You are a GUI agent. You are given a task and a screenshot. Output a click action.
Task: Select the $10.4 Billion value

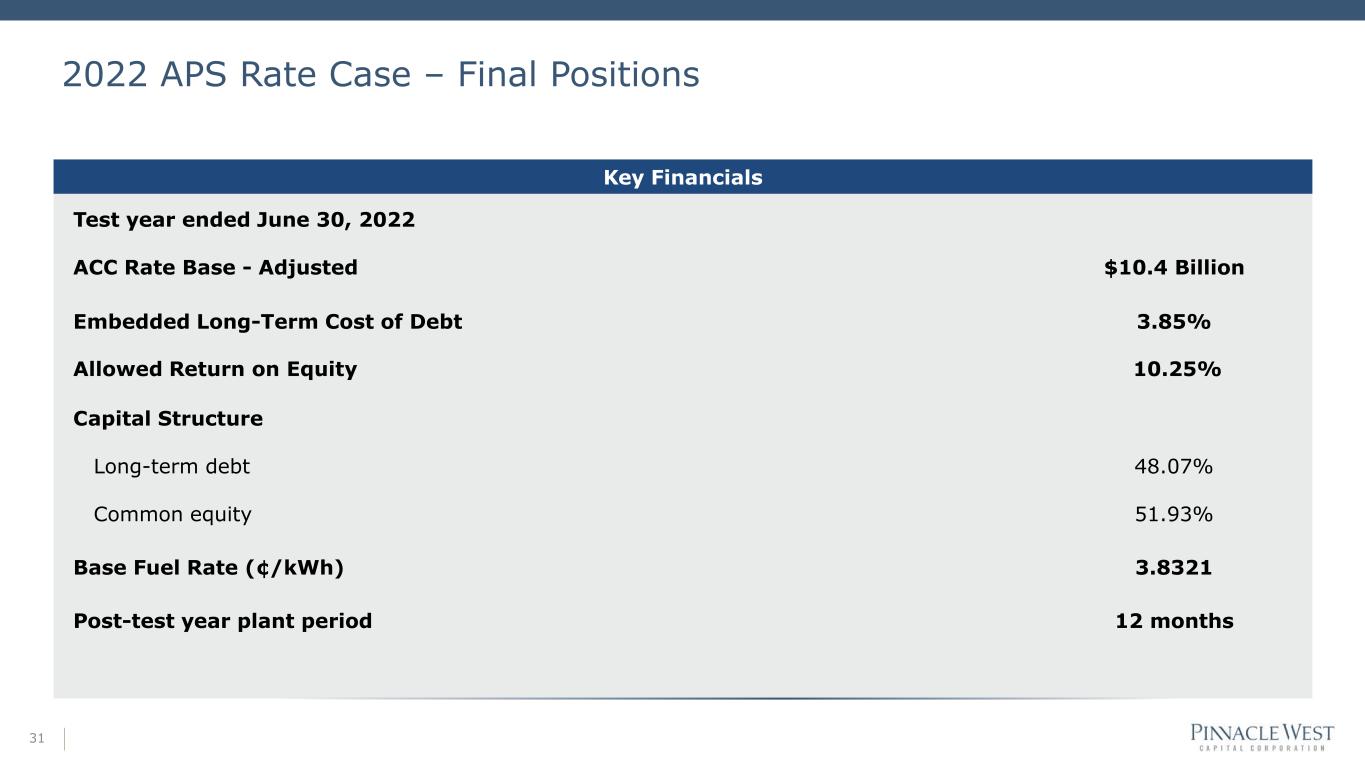click(x=1174, y=268)
